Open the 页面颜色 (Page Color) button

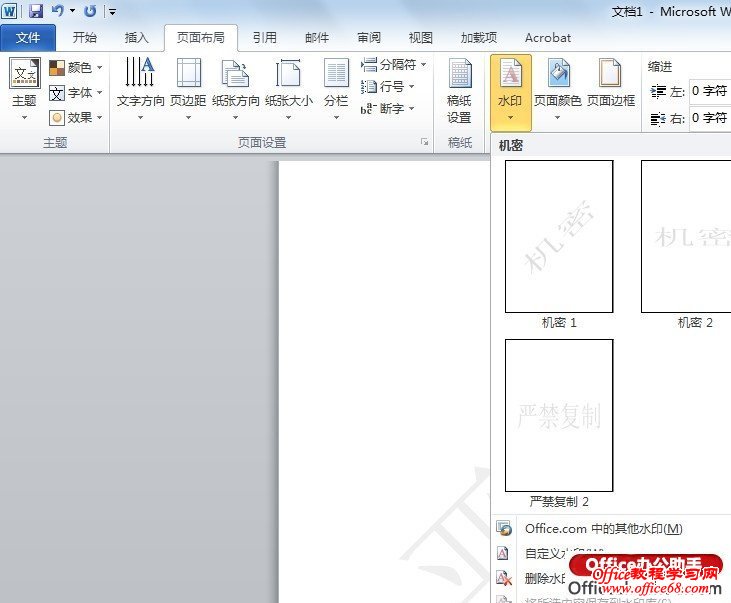pyautogui.click(x=558, y=89)
